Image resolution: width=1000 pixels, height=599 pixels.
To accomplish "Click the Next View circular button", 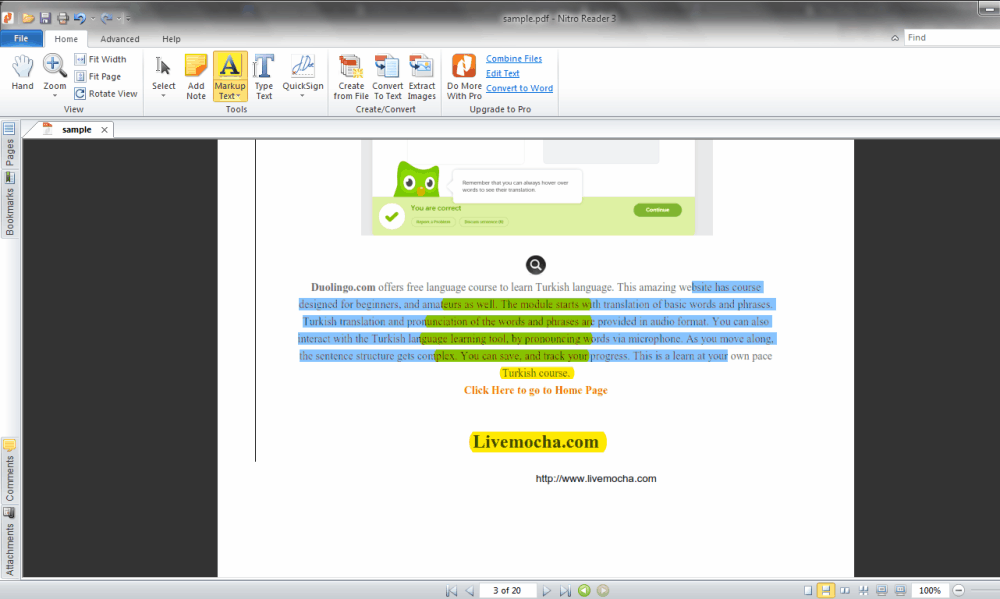I will tap(603, 591).
